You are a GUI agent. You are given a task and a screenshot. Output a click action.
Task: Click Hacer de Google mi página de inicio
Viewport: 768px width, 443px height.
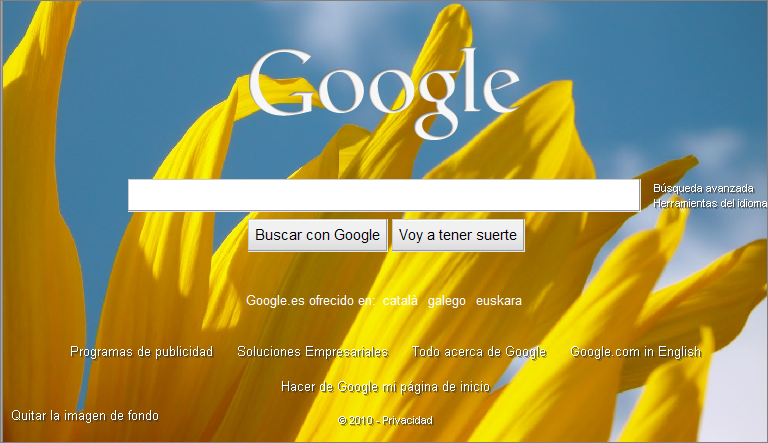coord(385,387)
